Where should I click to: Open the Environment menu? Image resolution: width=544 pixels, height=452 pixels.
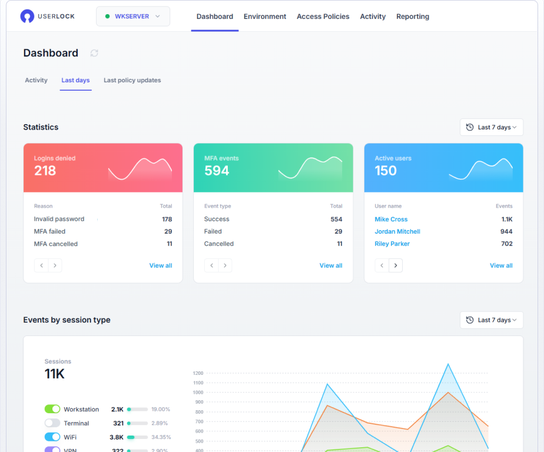(x=265, y=16)
